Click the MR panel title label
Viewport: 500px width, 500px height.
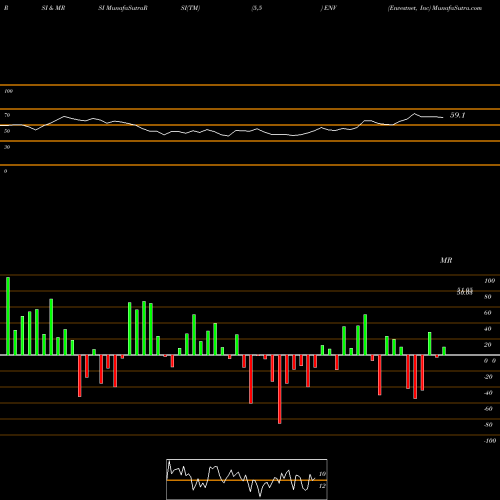(446, 260)
